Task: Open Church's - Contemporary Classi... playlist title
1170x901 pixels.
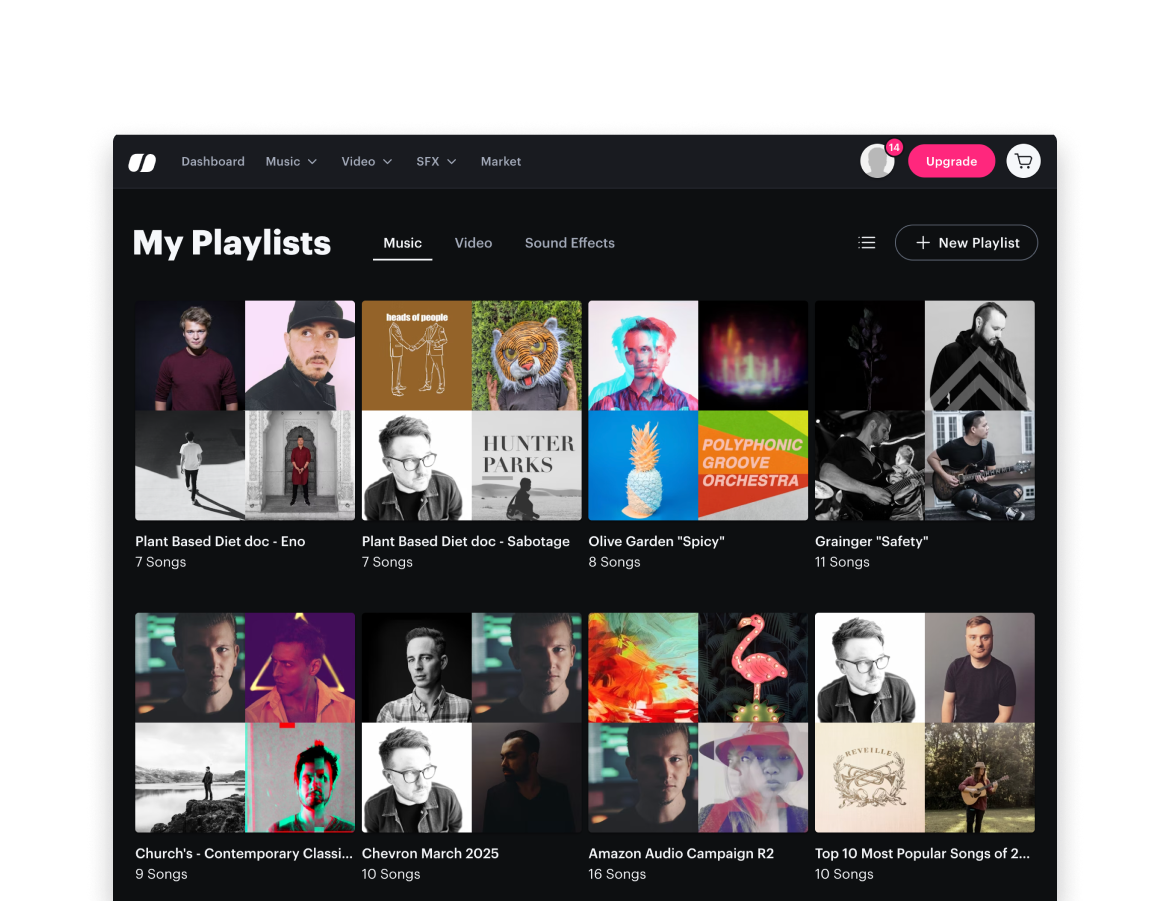Action: click(x=244, y=853)
